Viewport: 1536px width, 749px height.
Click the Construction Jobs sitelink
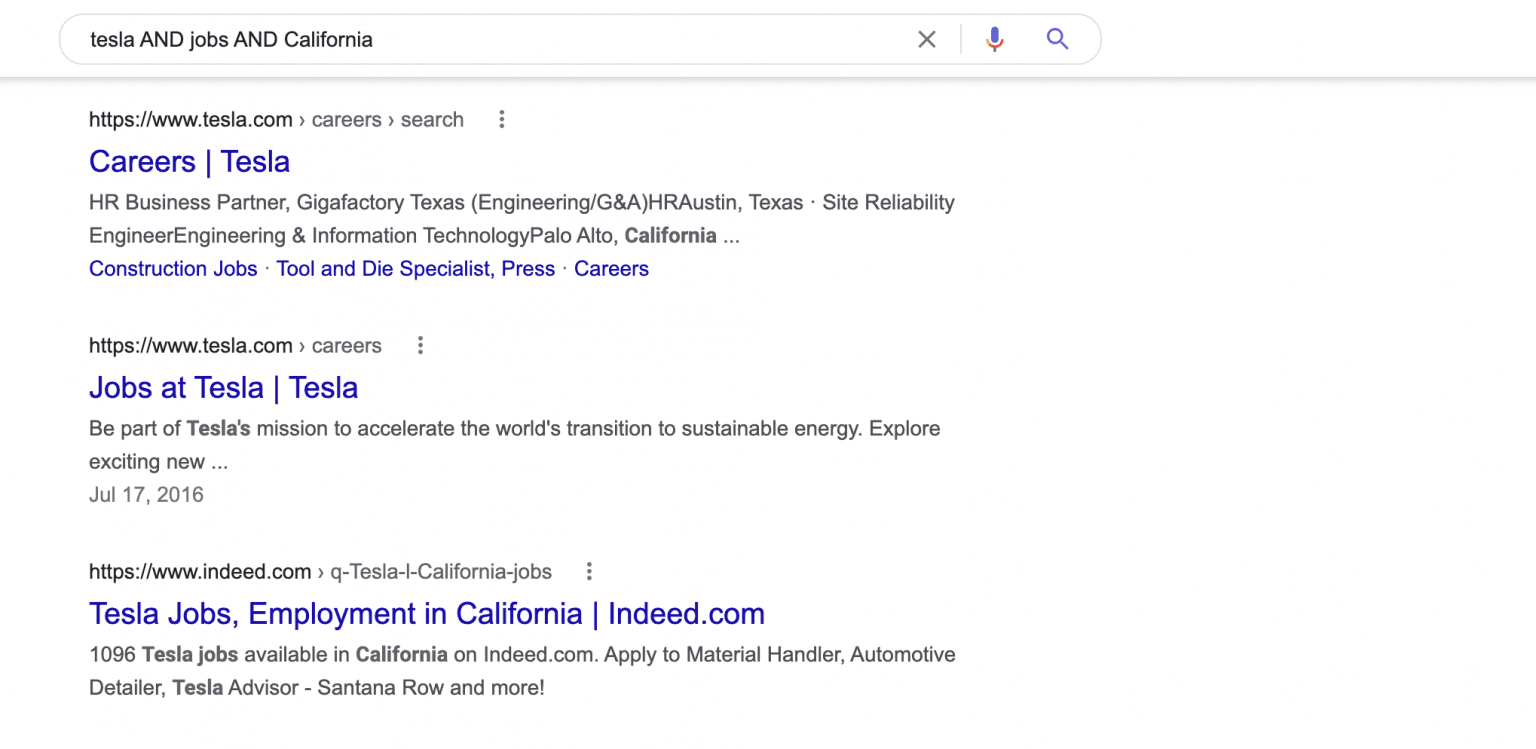(x=172, y=268)
